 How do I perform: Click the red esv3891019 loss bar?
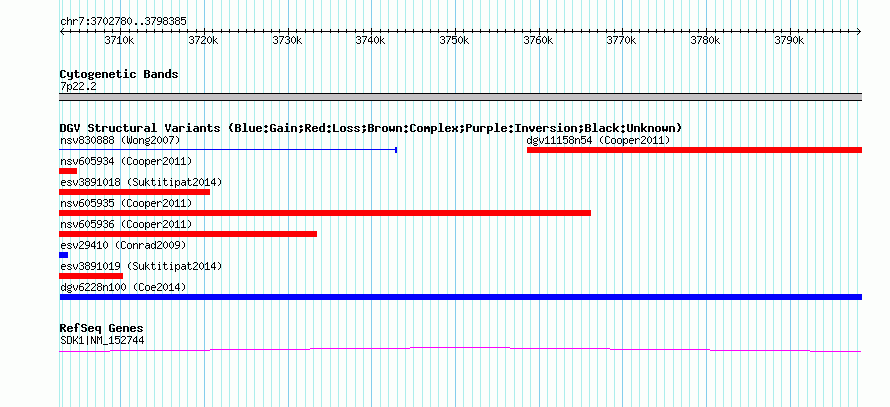[91, 276]
